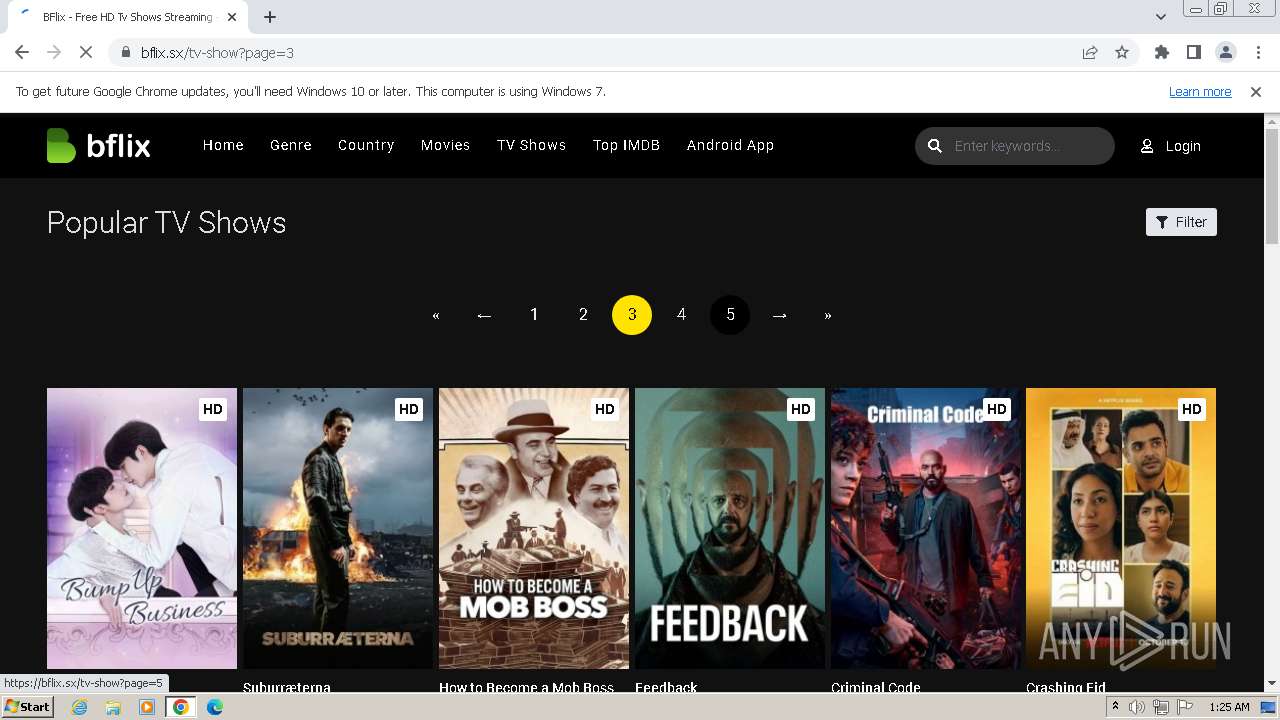Jump to first page with « button
Screen dimensions: 1280x720
click(436, 315)
